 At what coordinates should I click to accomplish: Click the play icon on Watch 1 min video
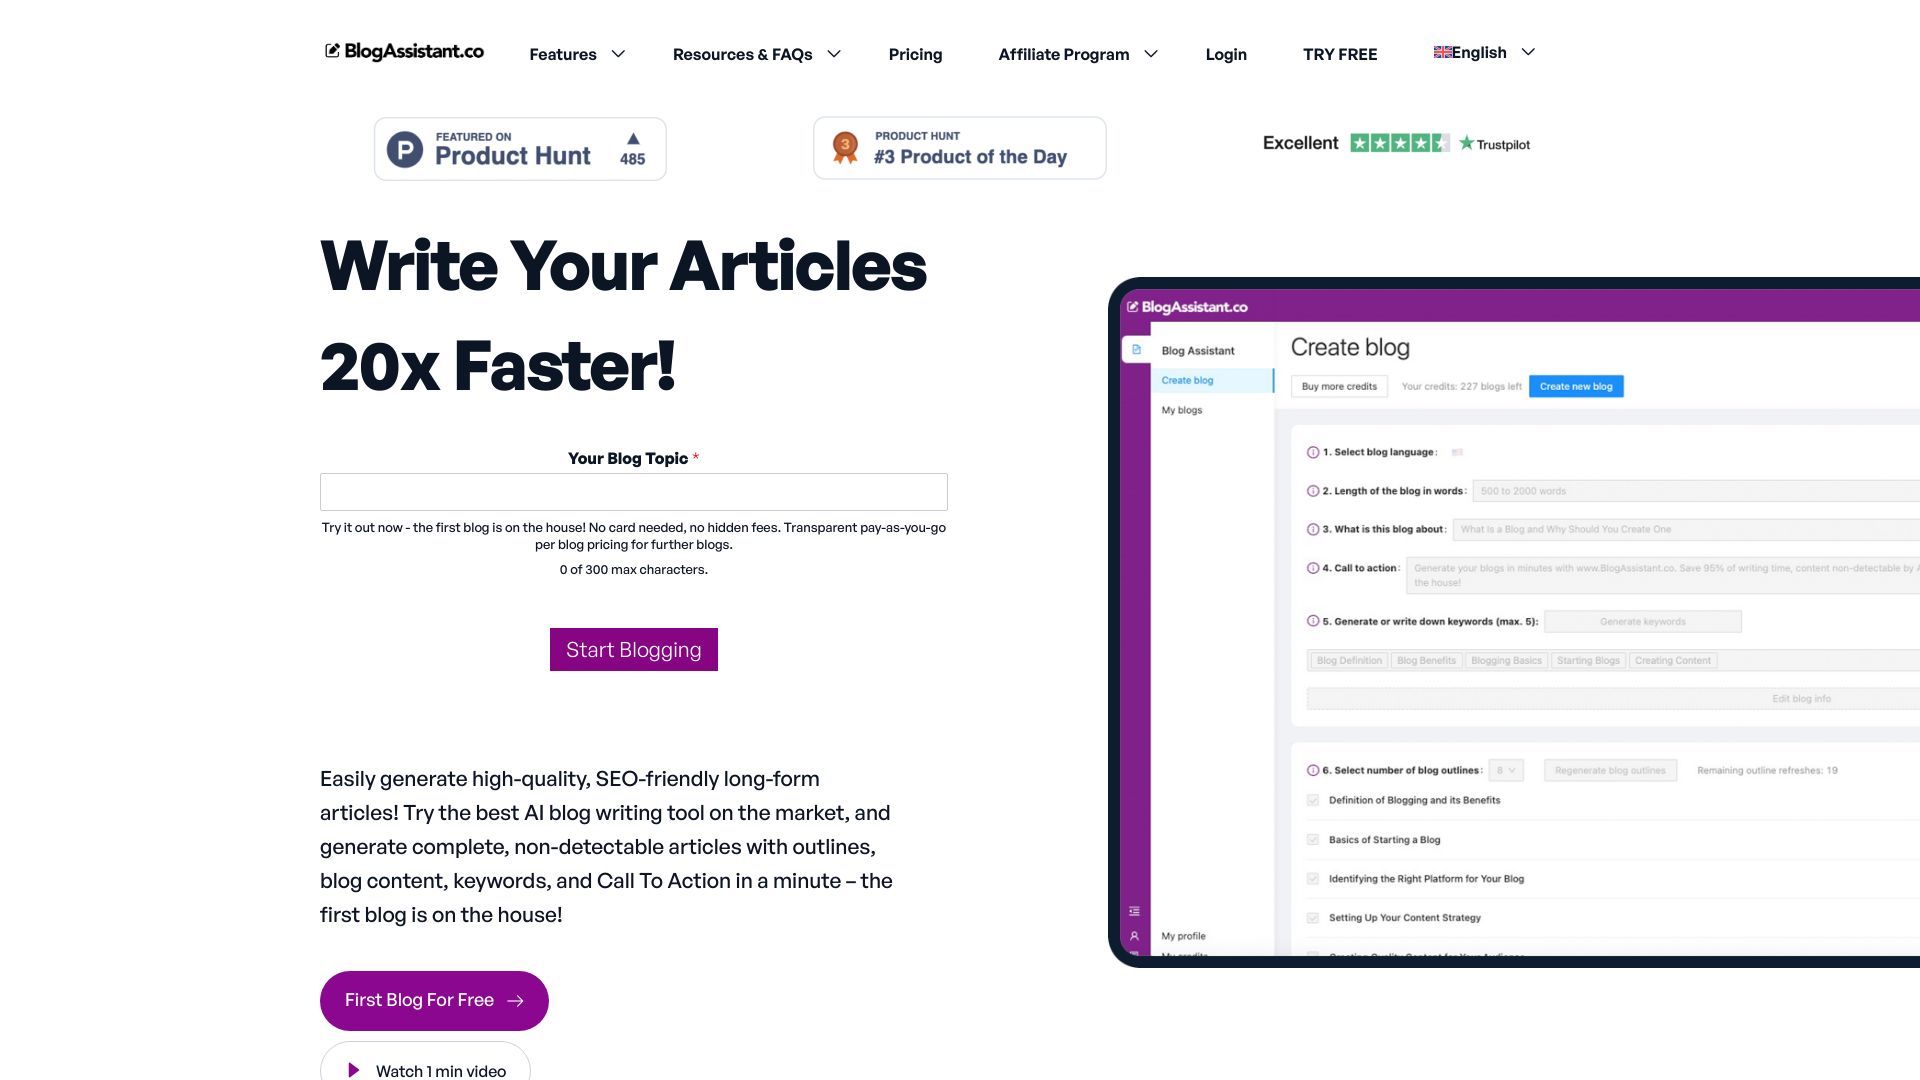click(x=353, y=1071)
